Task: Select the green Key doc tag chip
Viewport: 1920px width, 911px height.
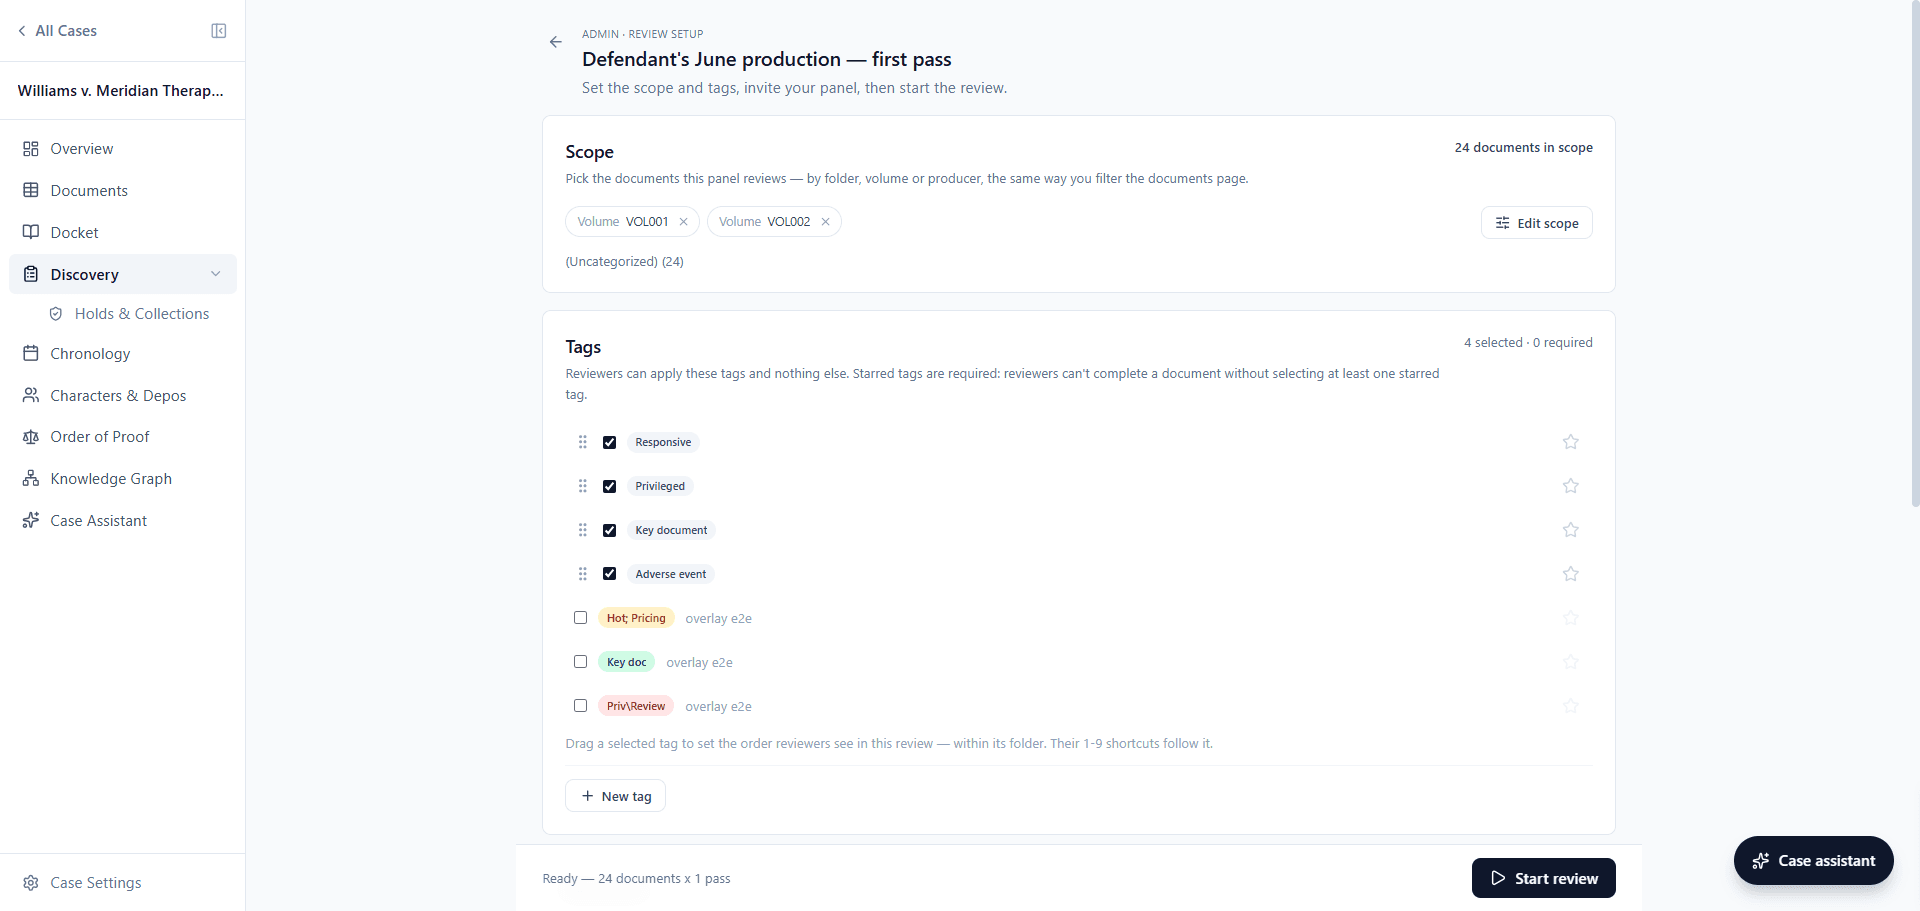Action: tap(627, 662)
